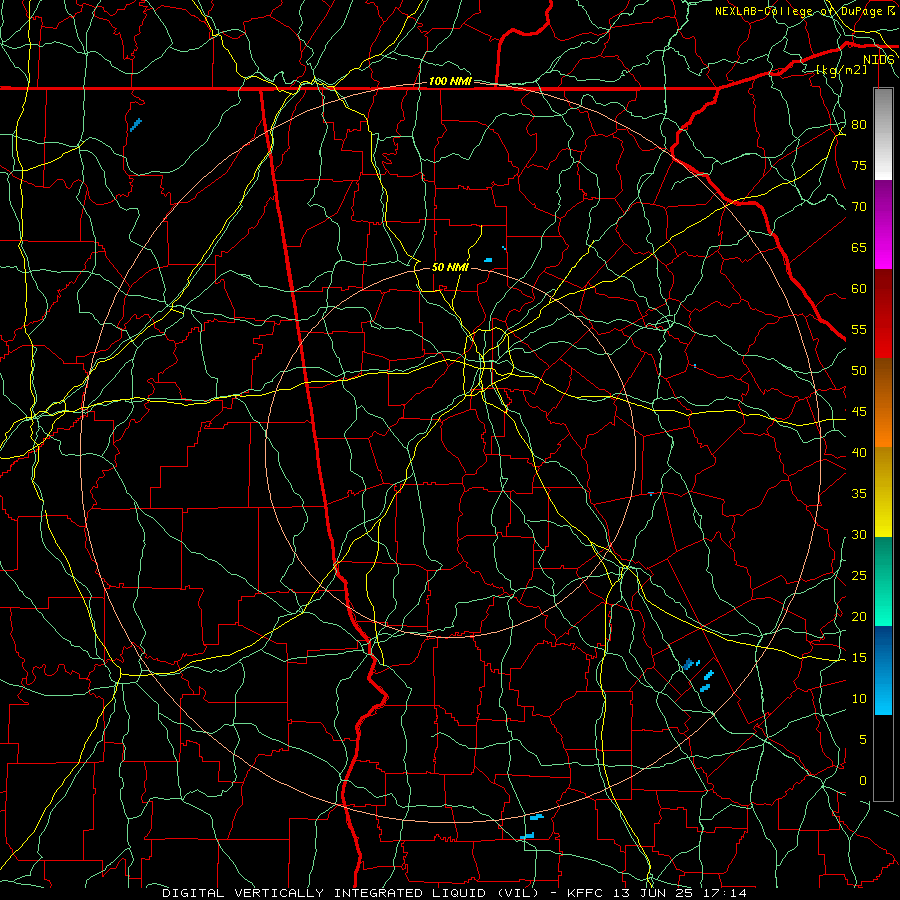This screenshot has width=900, height=900.
Task: Click the legend value 10
Action: [x=859, y=699]
